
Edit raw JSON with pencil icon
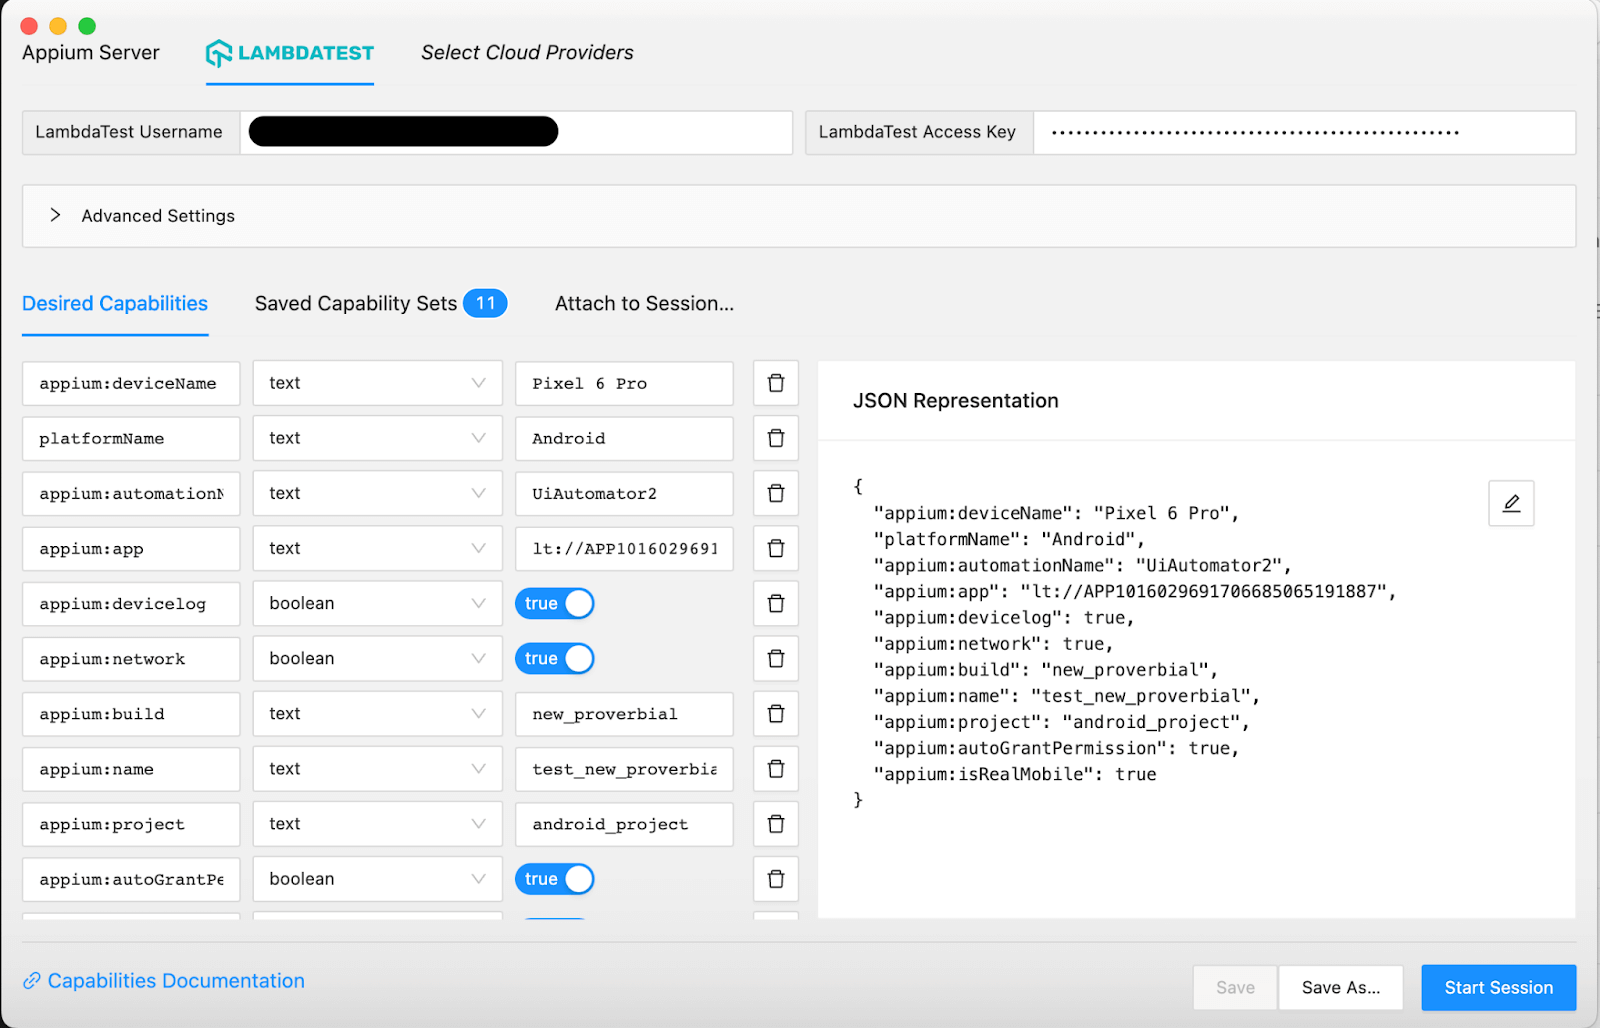pos(1511,503)
